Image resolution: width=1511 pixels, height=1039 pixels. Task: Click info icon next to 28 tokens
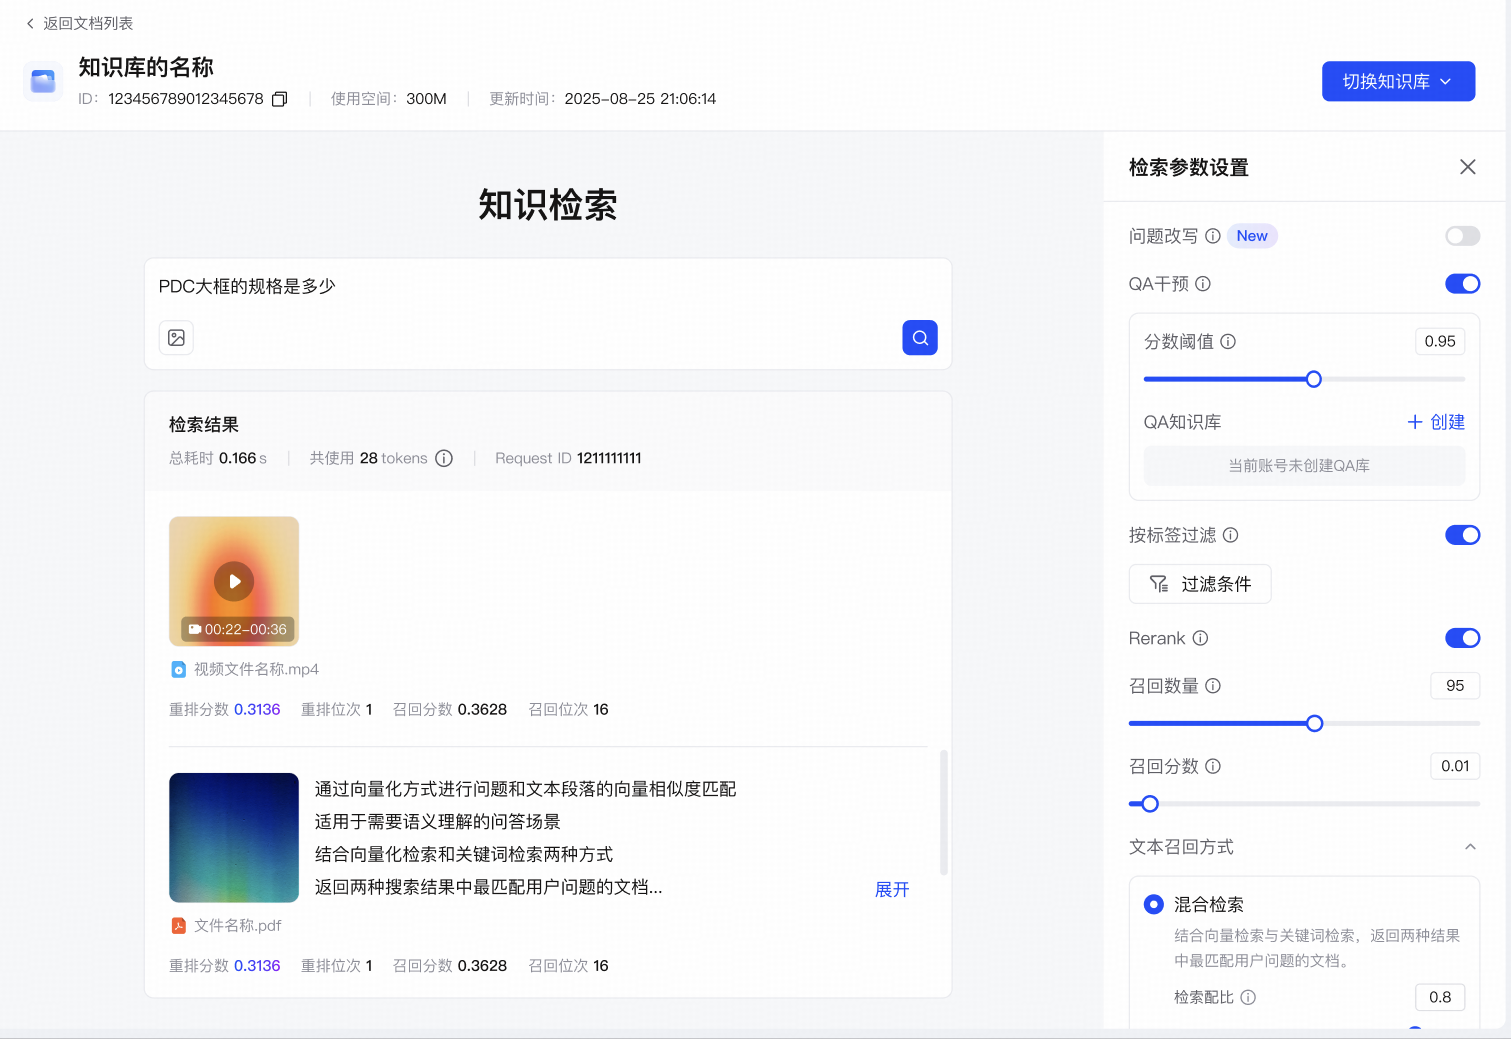coord(444,458)
